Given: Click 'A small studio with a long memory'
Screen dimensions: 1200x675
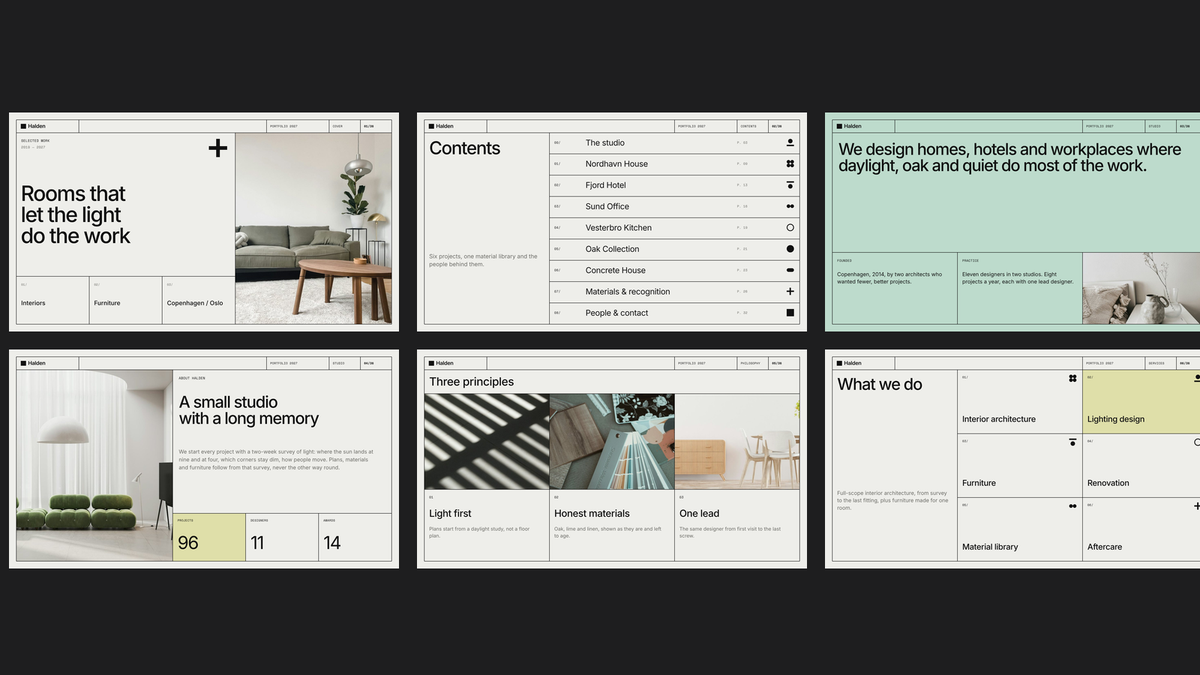Looking at the screenshot, I should [x=249, y=410].
